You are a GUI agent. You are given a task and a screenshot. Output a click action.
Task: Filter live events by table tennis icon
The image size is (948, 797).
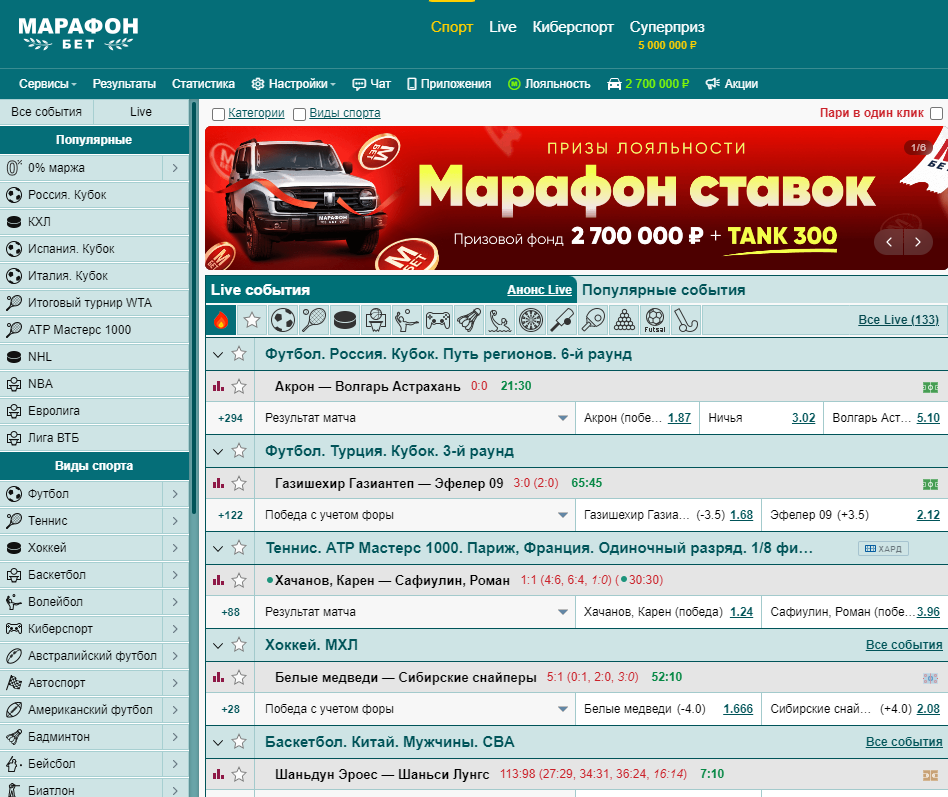pos(593,320)
